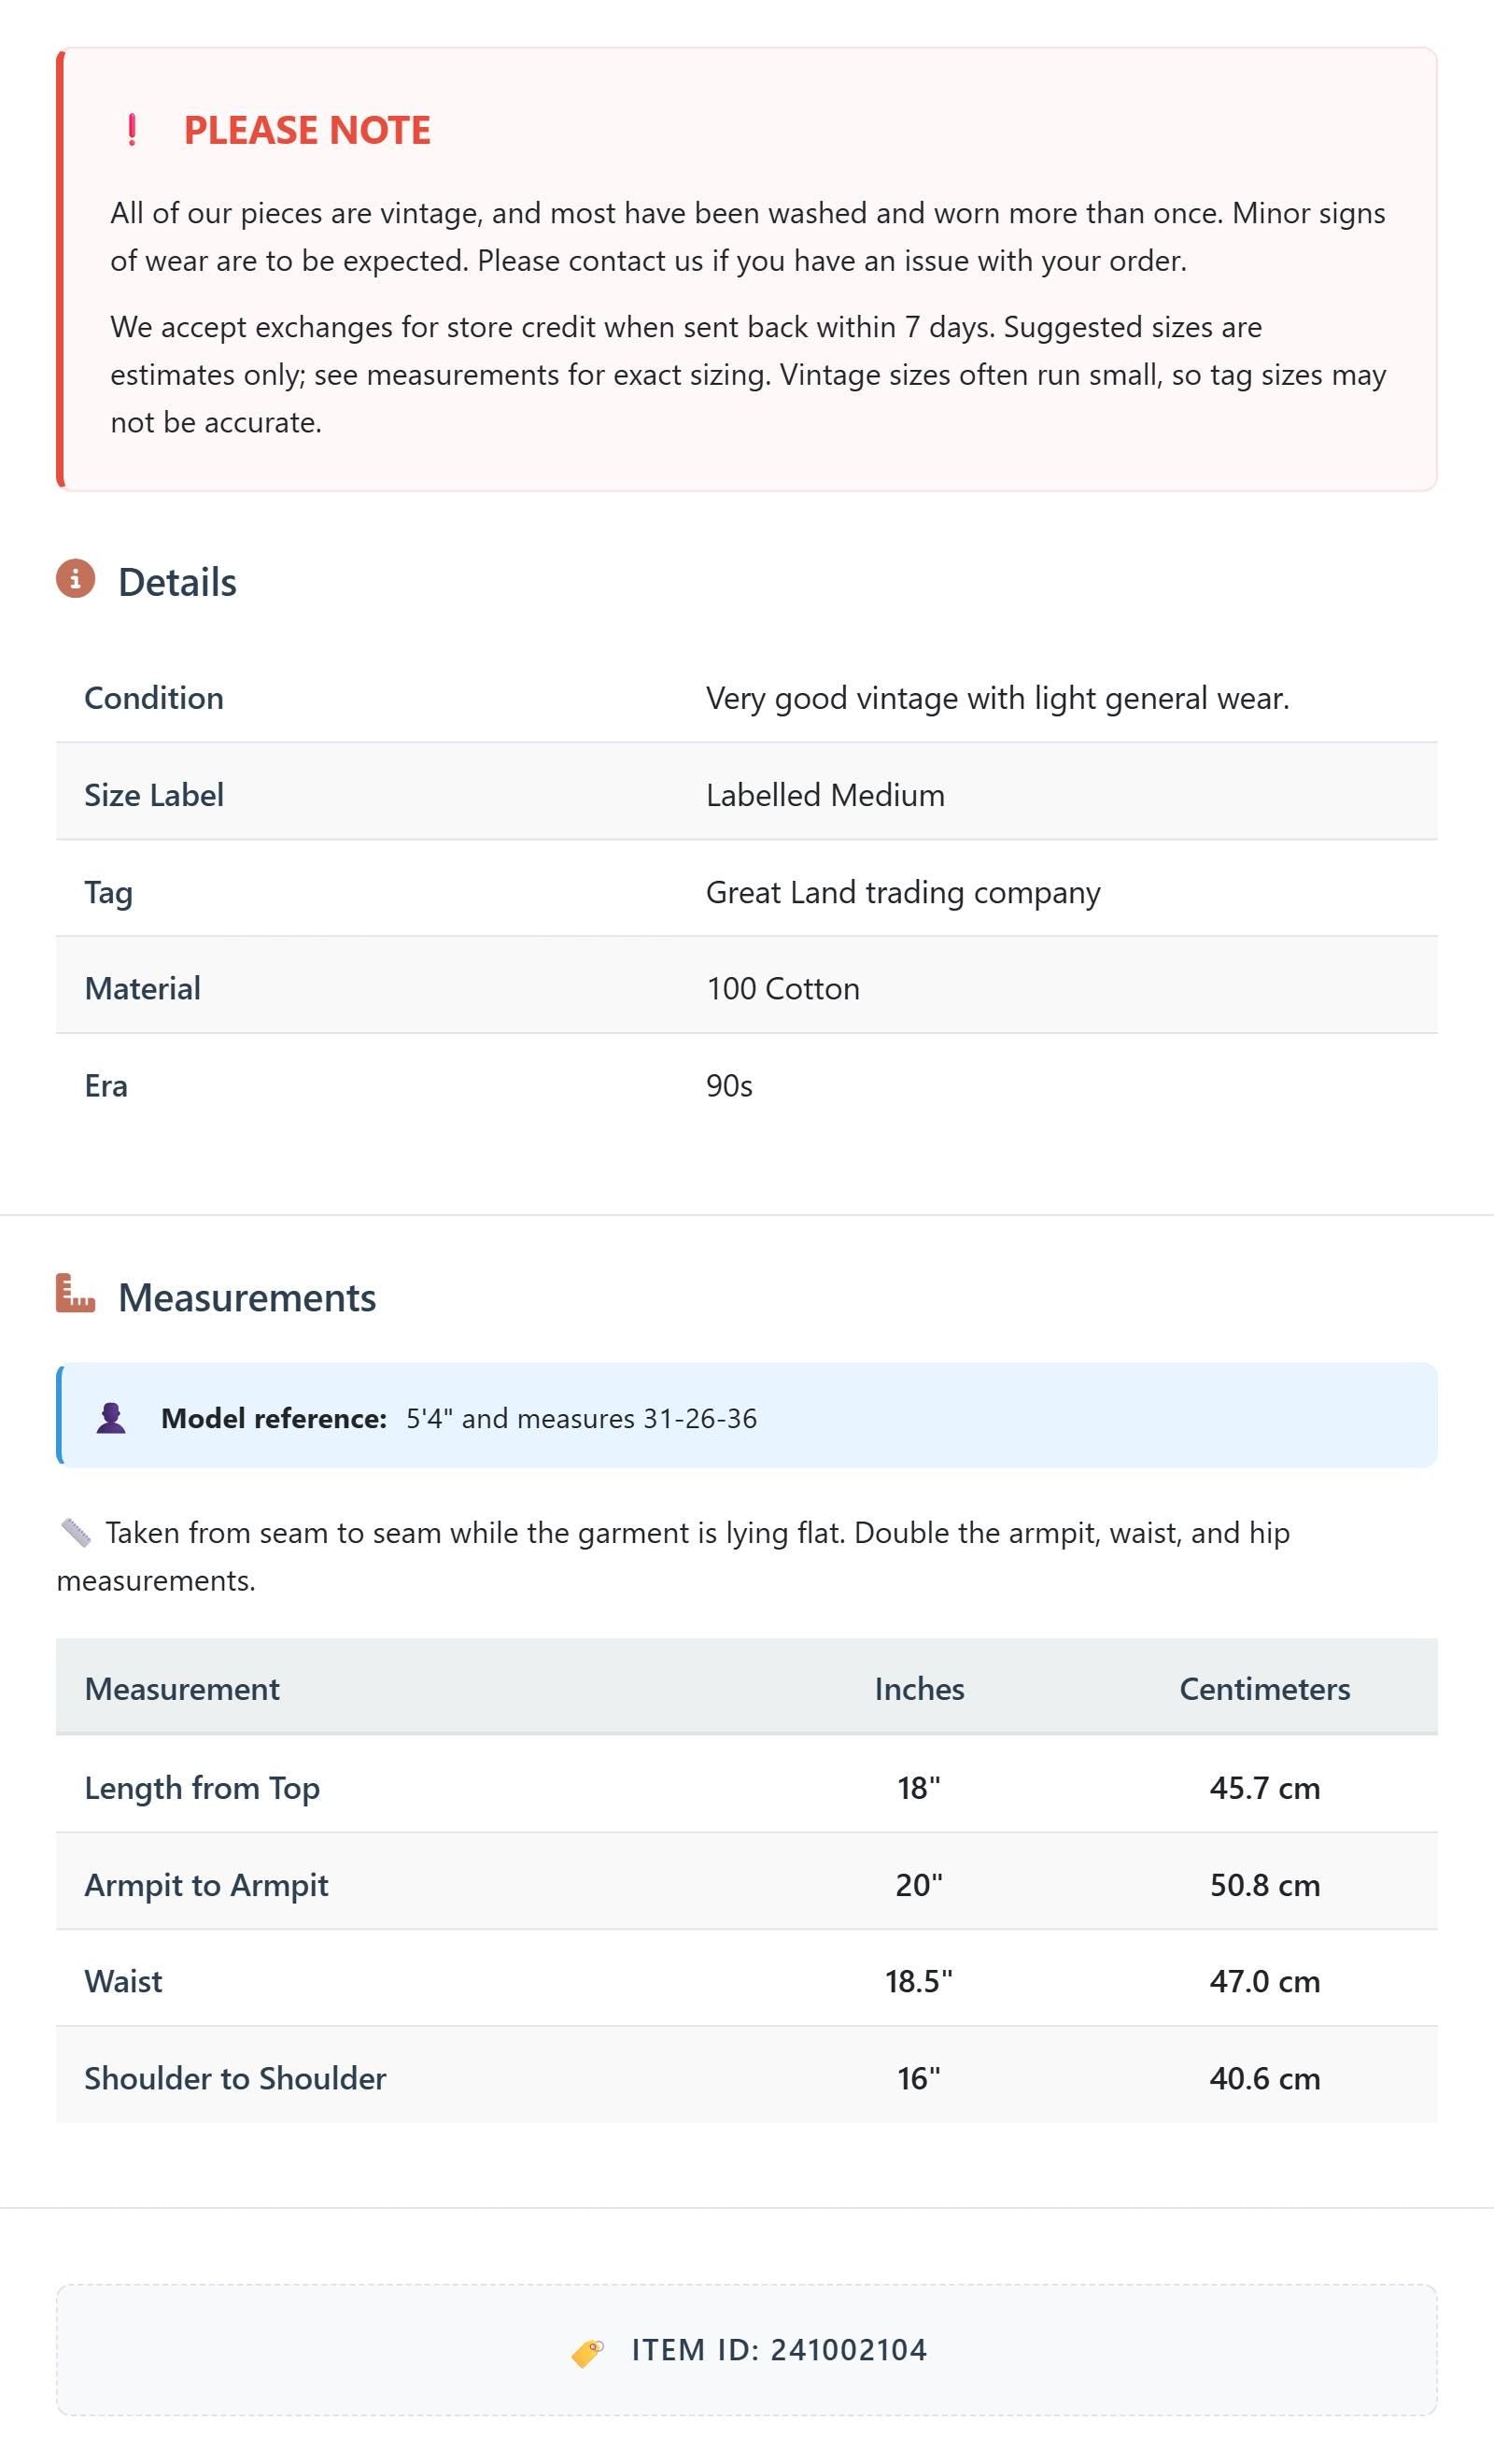Click the Length from Top row label
This screenshot has width=1494, height=2464.
(202, 1788)
